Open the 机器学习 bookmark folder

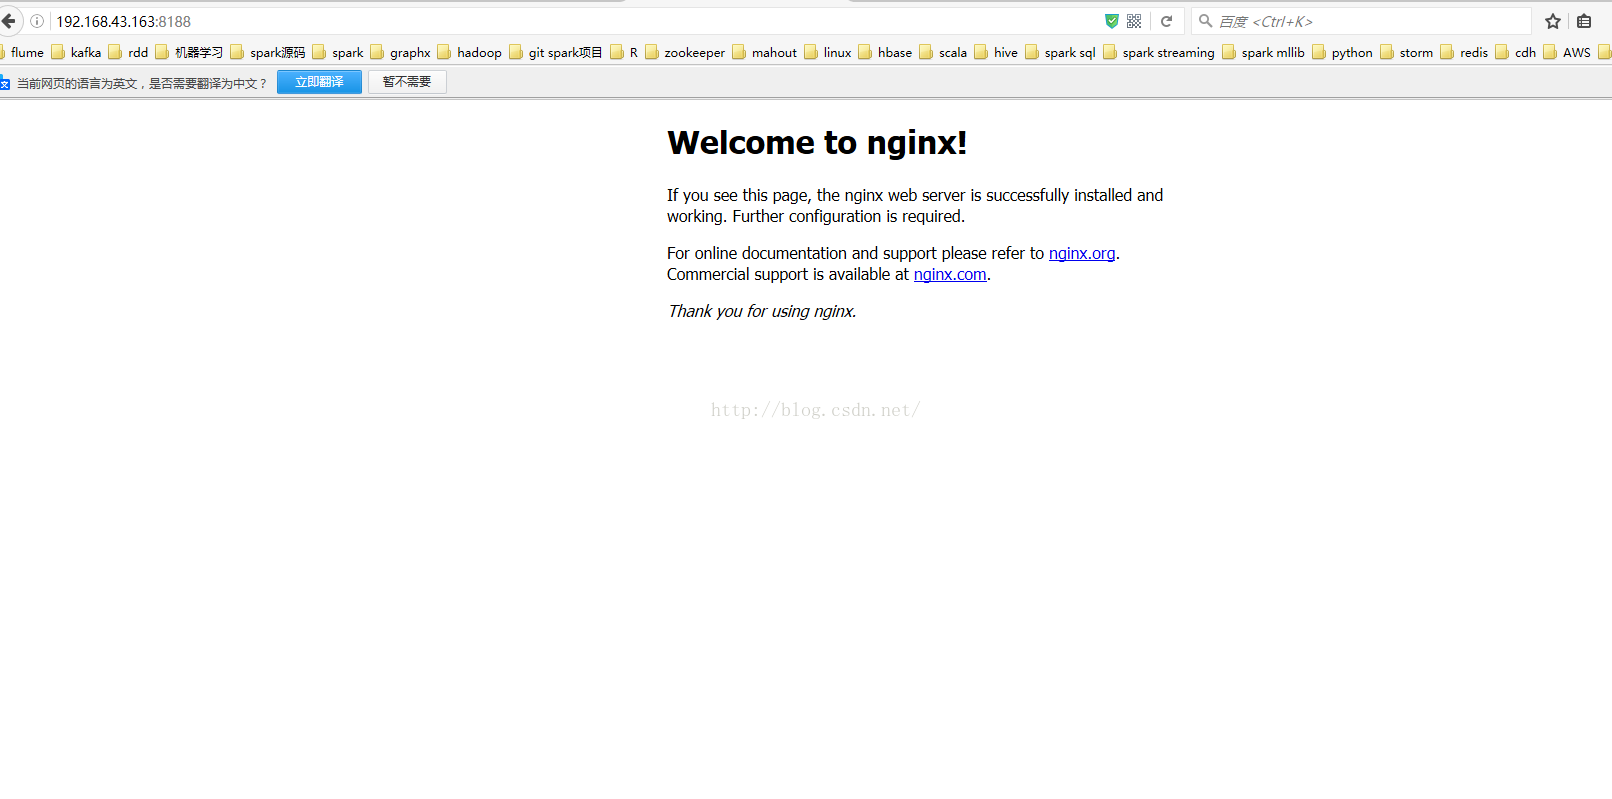190,52
